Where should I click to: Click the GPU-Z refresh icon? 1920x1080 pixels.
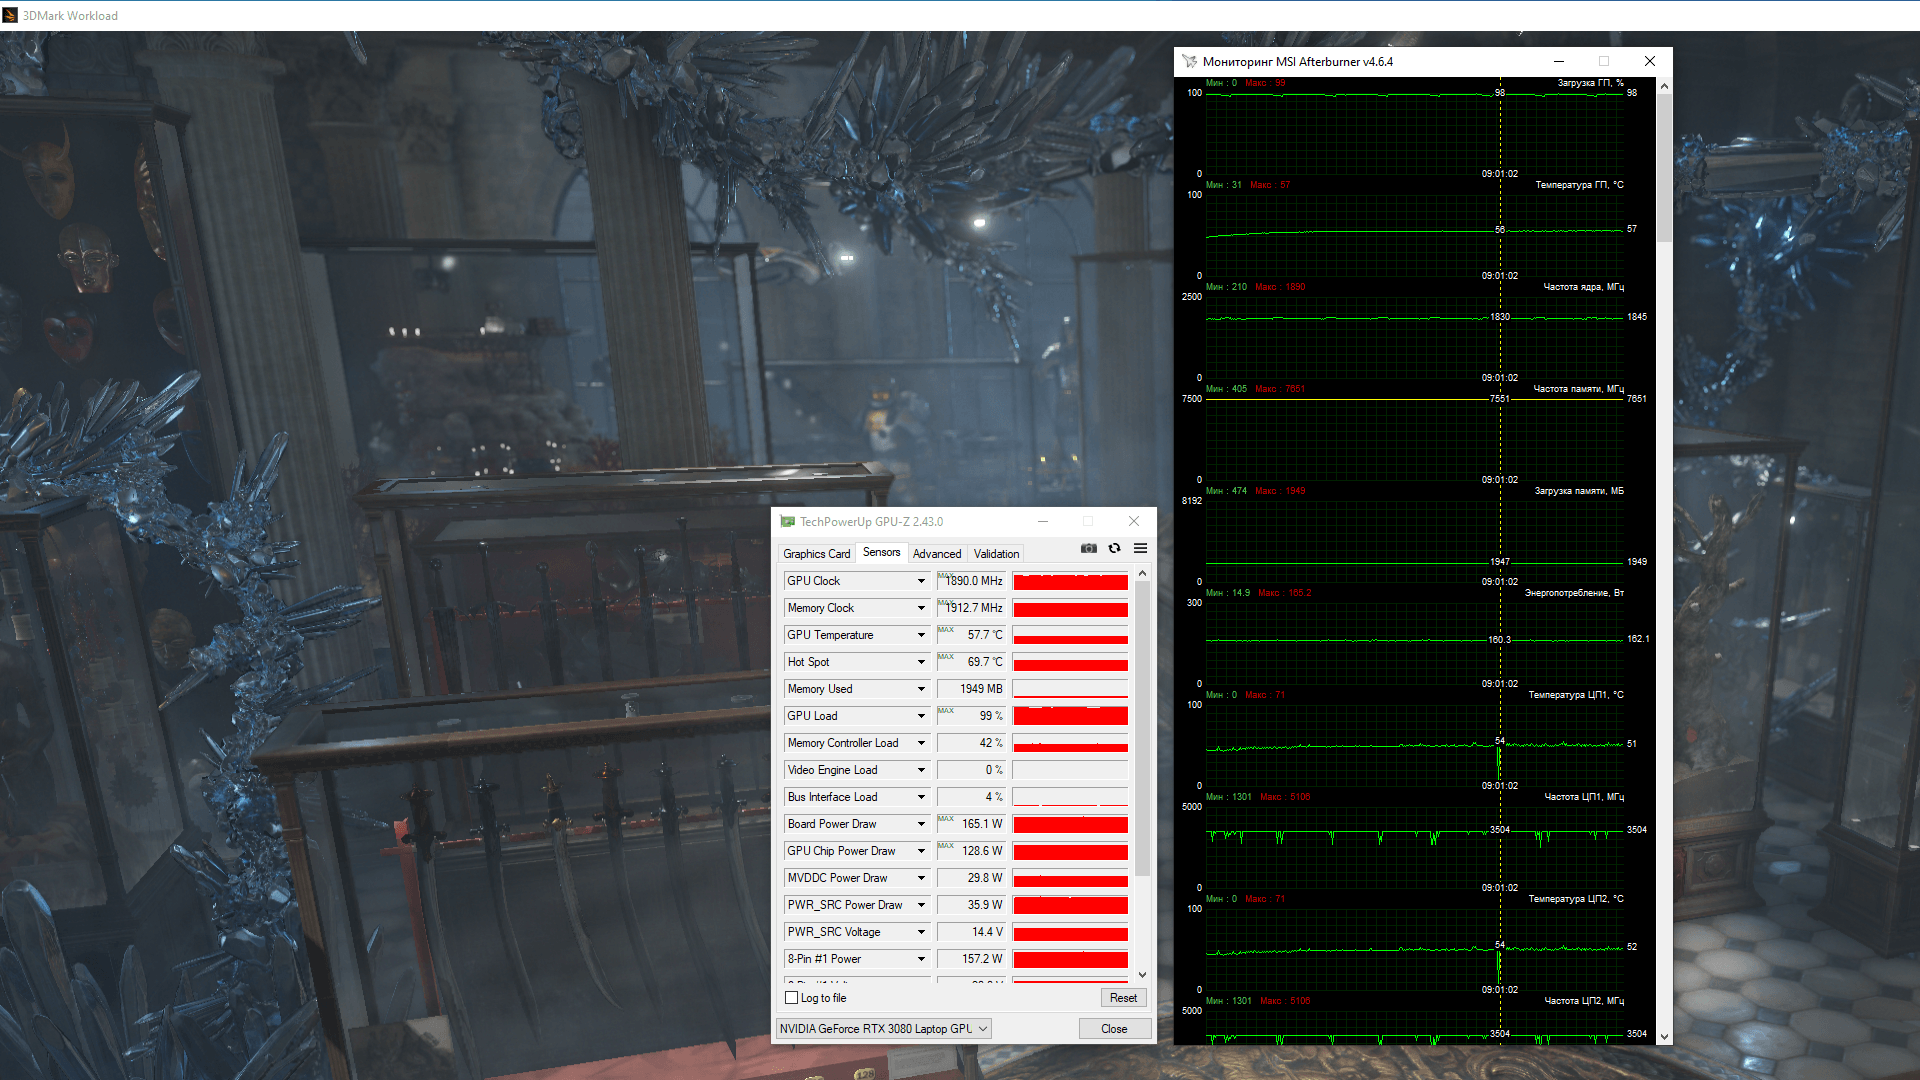coord(1114,548)
